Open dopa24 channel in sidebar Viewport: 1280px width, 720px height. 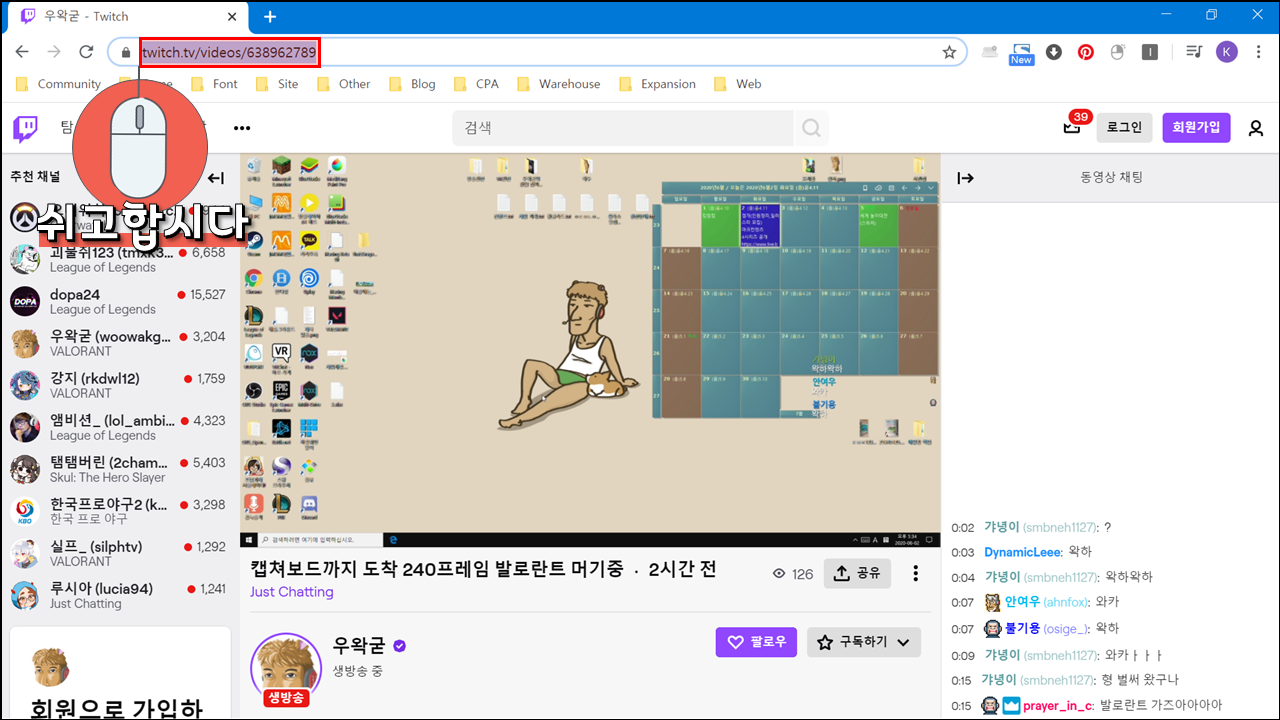[x=119, y=301]
